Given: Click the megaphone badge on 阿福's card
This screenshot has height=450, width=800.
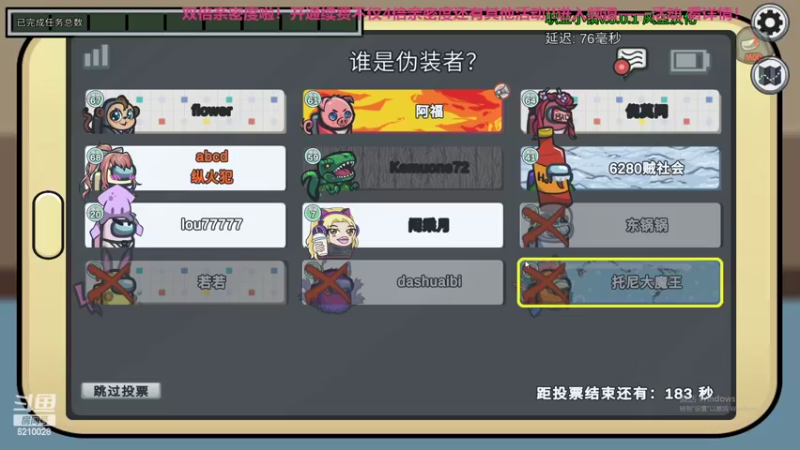Looking at the screenshot, I should 502,91.
